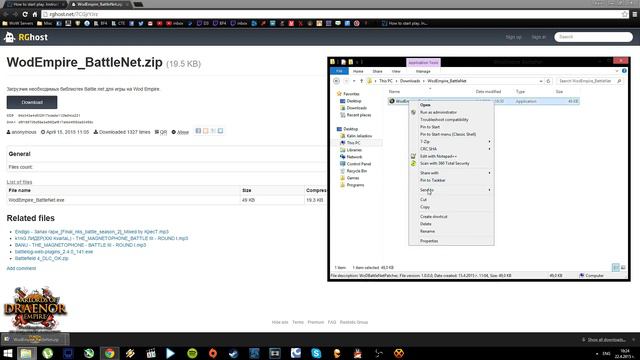640x360 pixels.
Task: Open Steam from the taskbar
Action: pos(233,353)
